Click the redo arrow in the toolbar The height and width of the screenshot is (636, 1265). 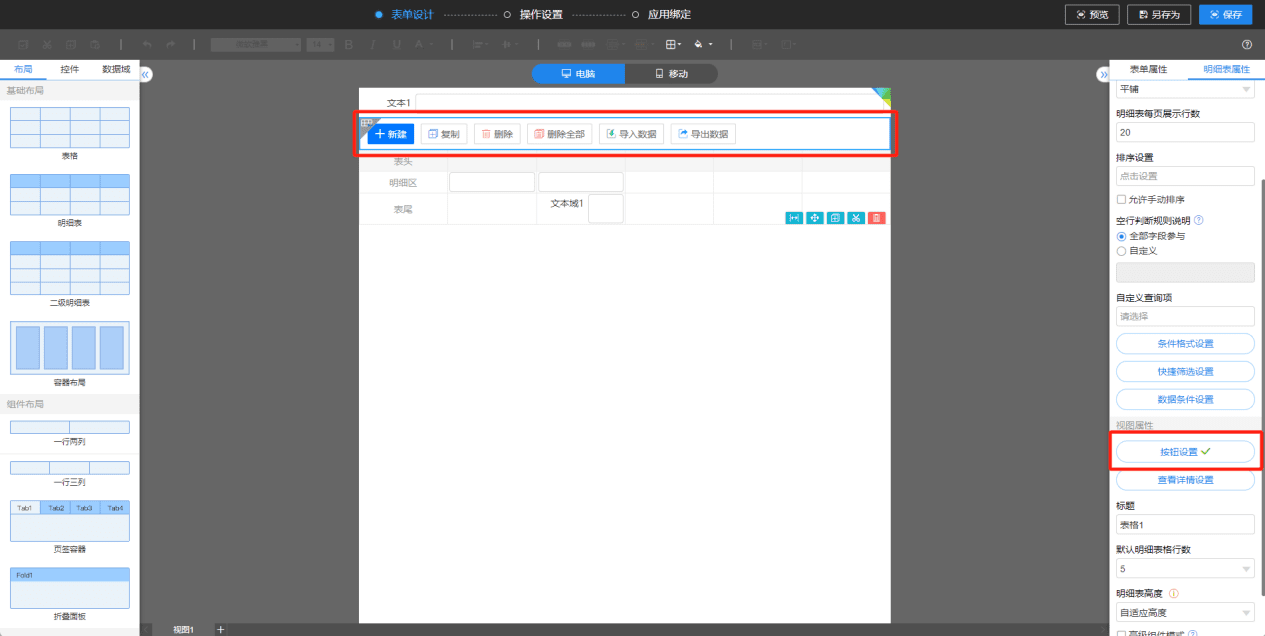(x=170, y=45)
